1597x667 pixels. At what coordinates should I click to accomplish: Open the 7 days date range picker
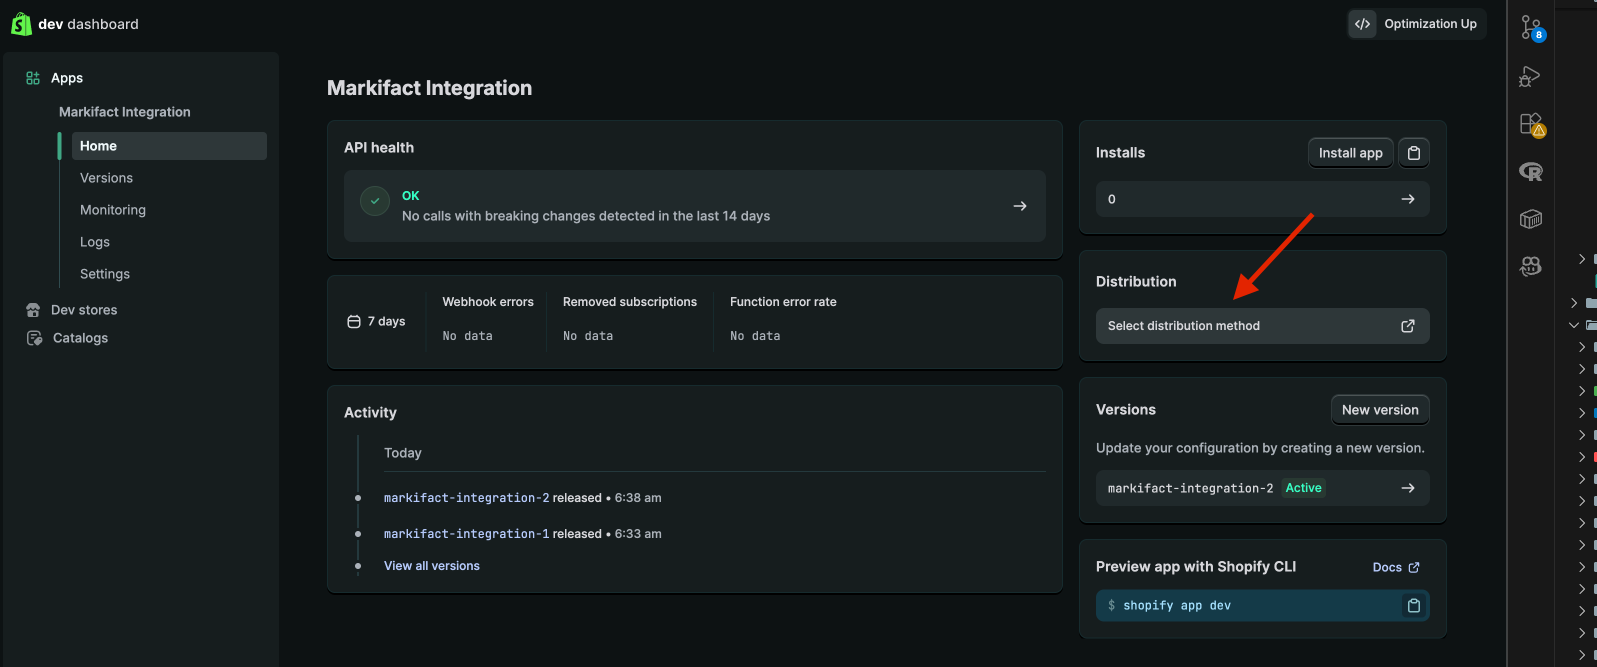click(376, 322)
